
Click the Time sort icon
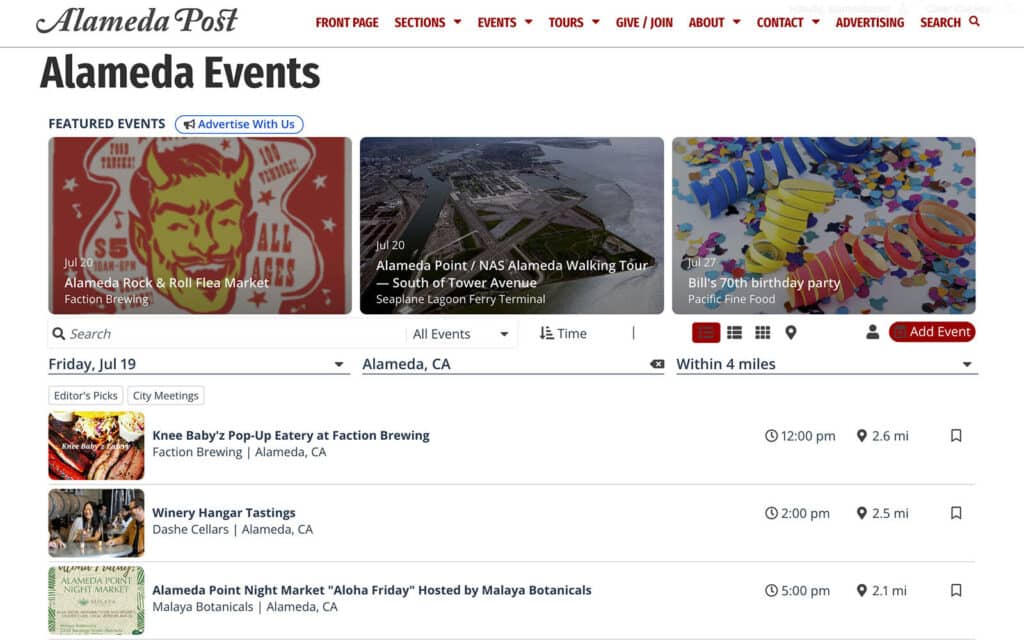pyautogui.click(x=547, y=334)
